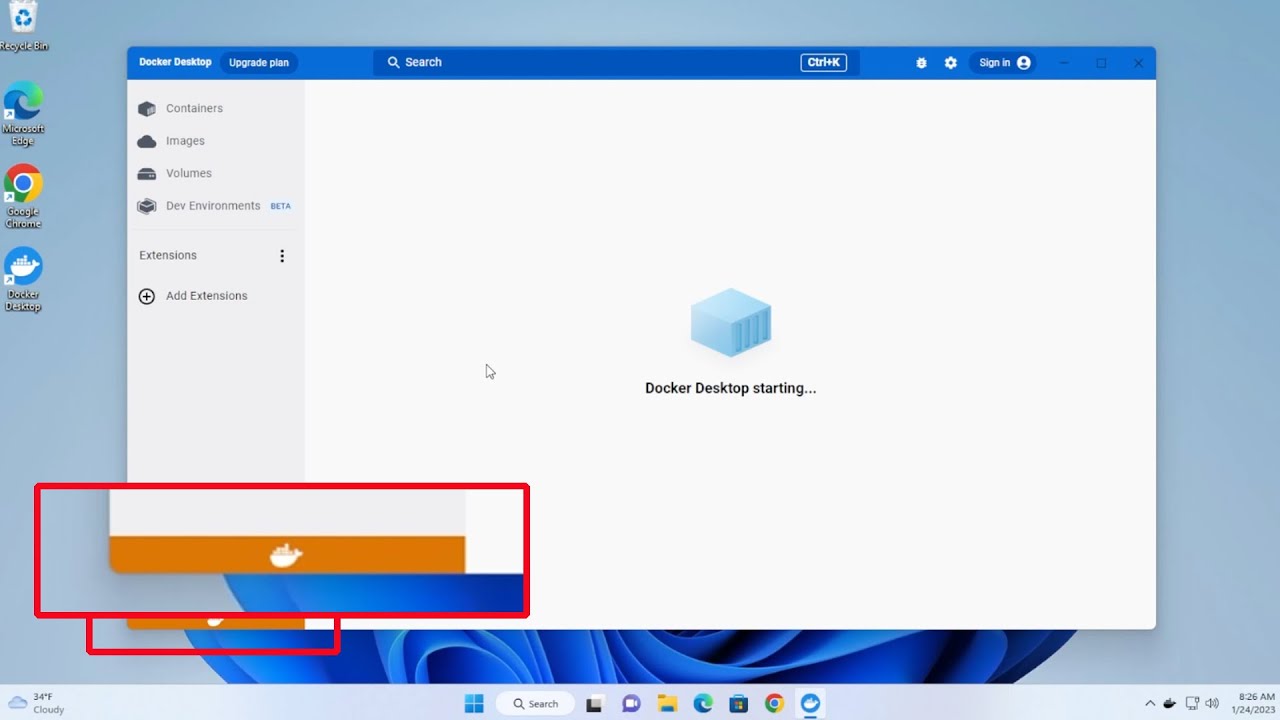Click the network icon in the tray
The height and width of the screenshot is (720, 1280).
point(1192,703)
